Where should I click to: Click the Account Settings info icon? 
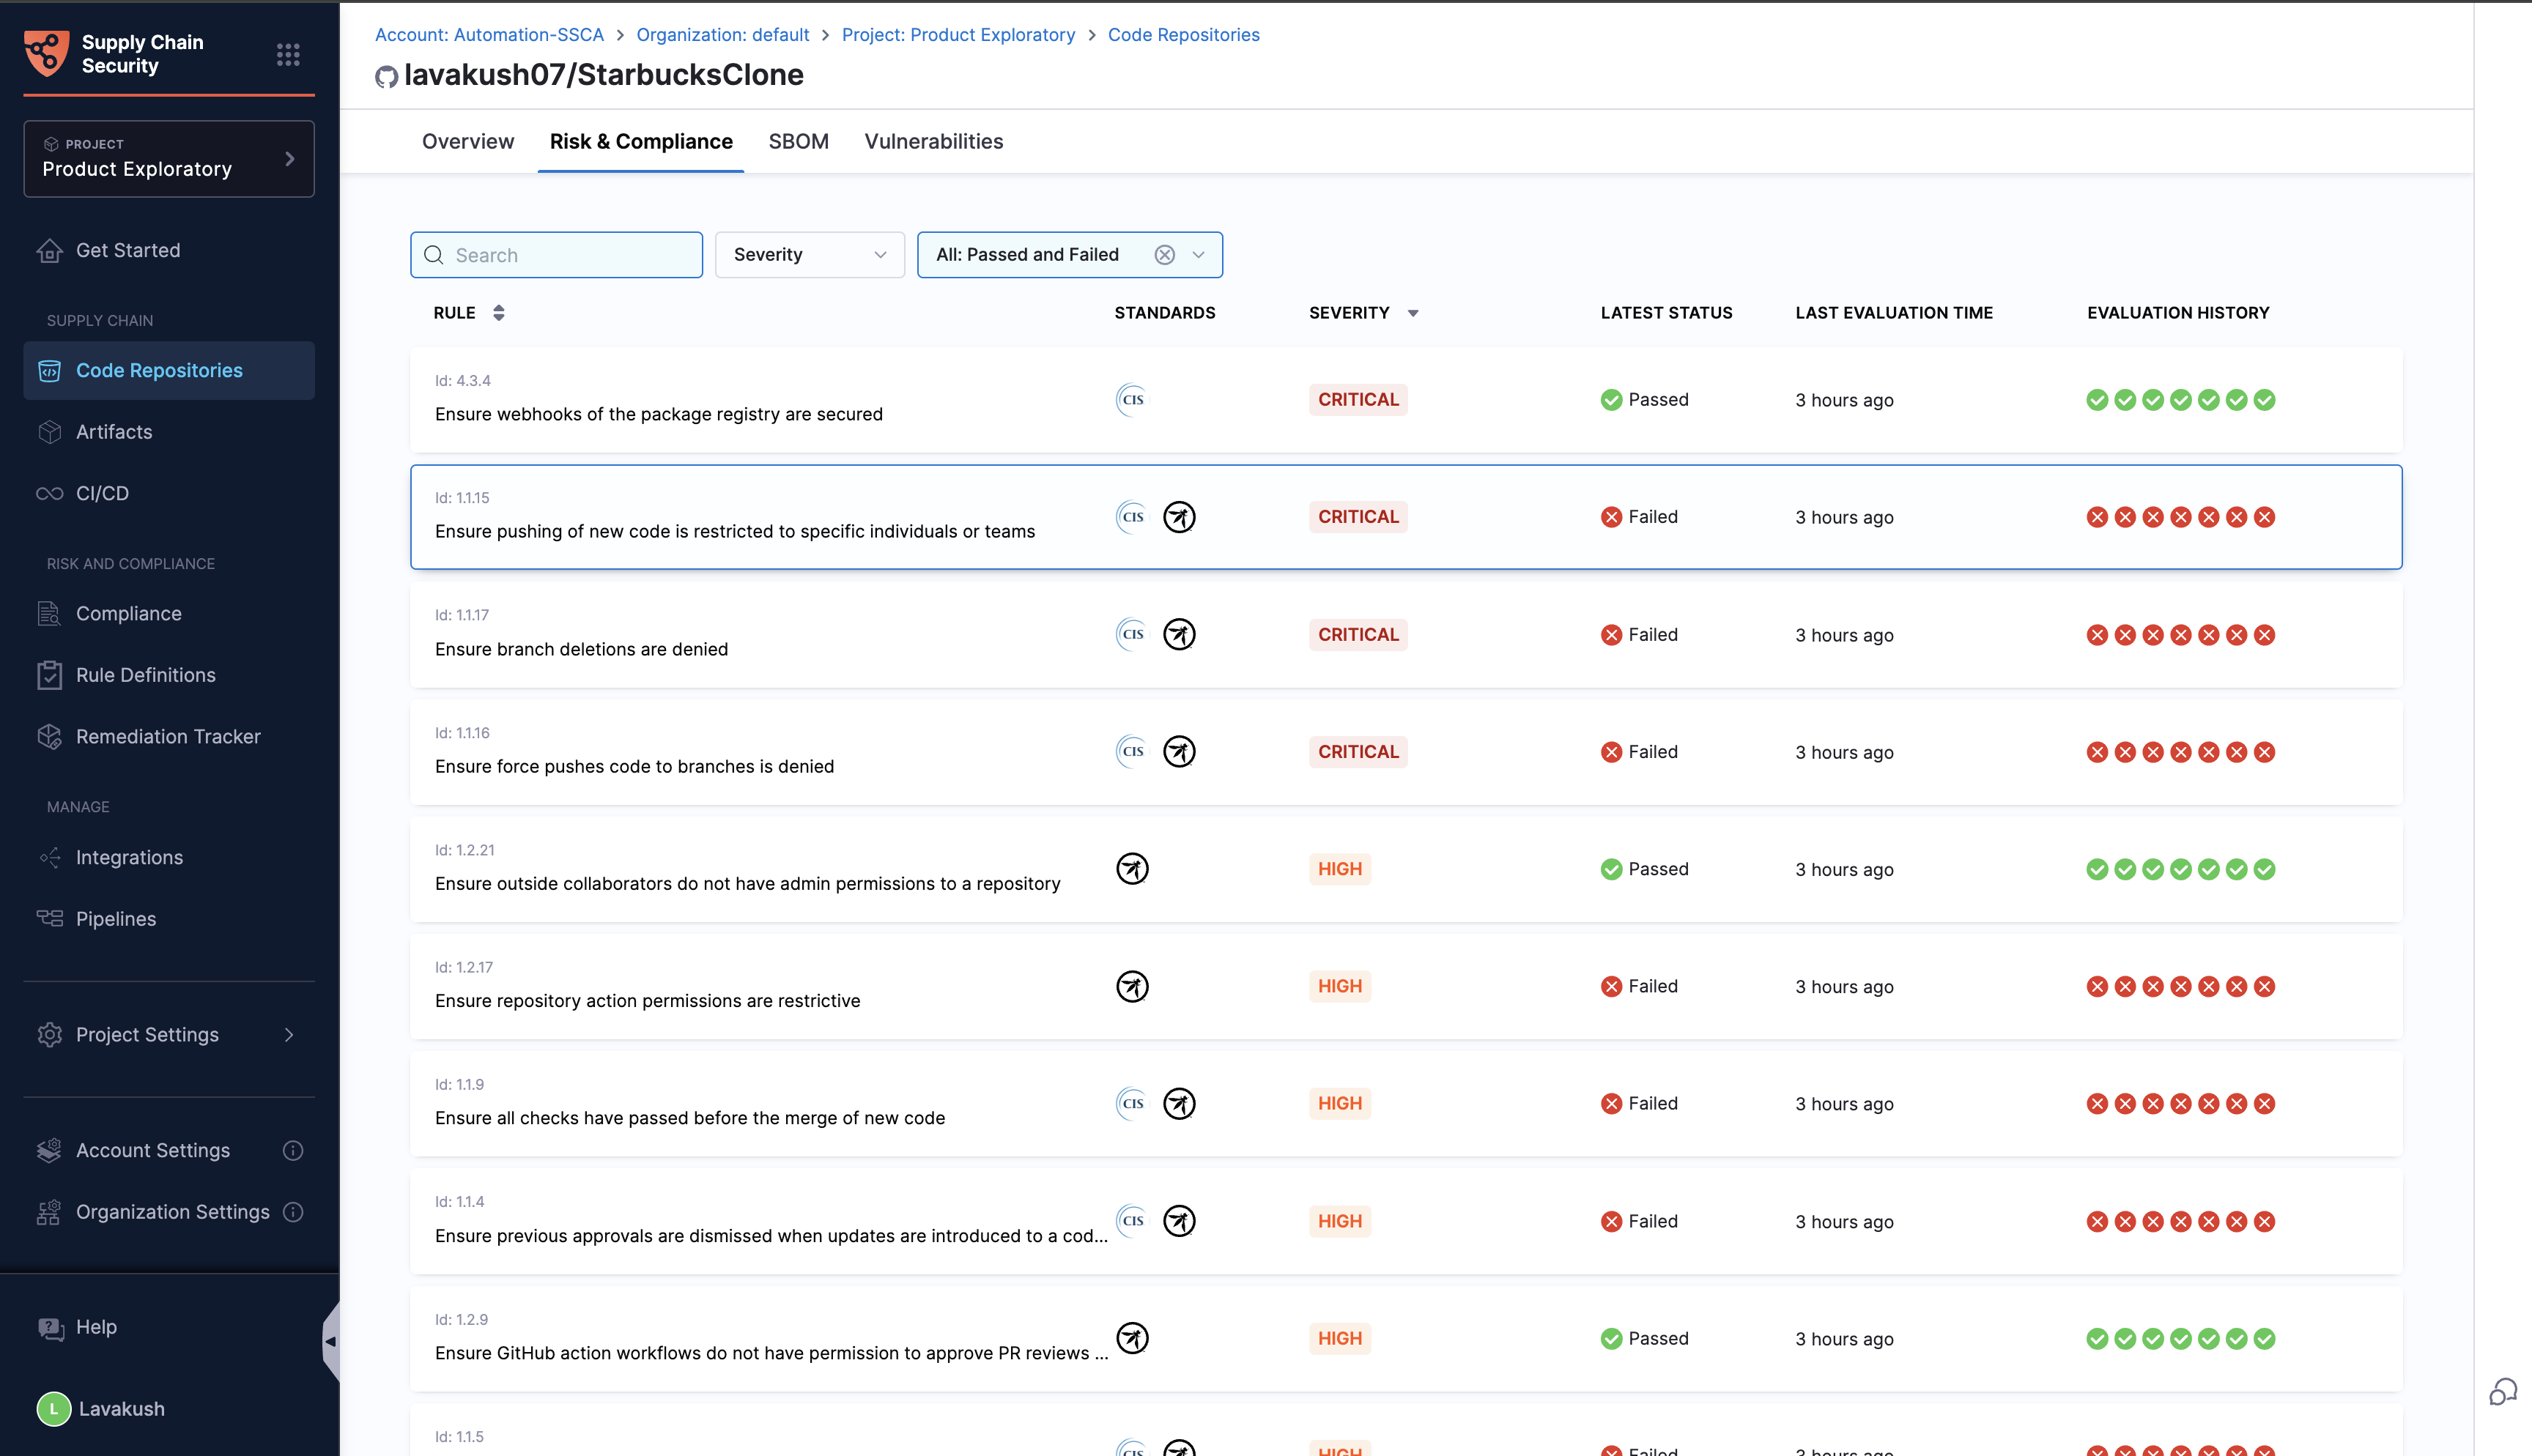click(293, 1150)
